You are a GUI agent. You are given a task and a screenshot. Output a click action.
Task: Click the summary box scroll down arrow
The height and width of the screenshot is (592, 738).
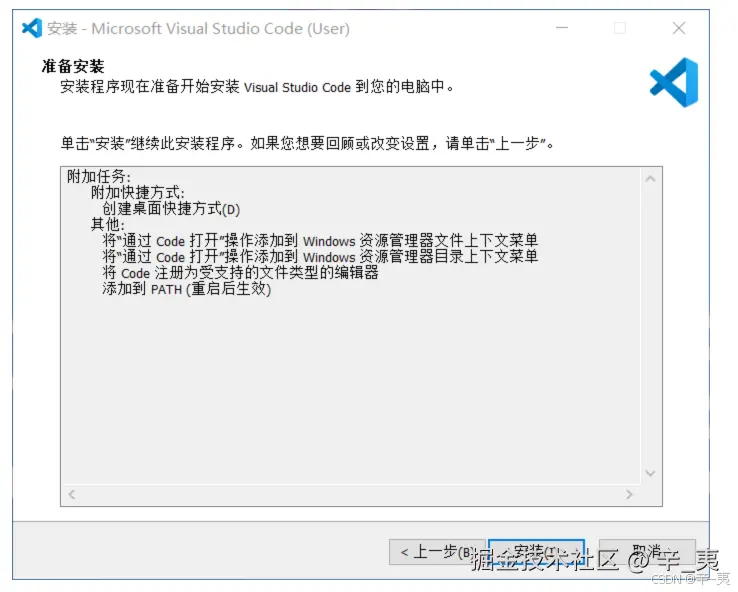[x=650, y=473]
